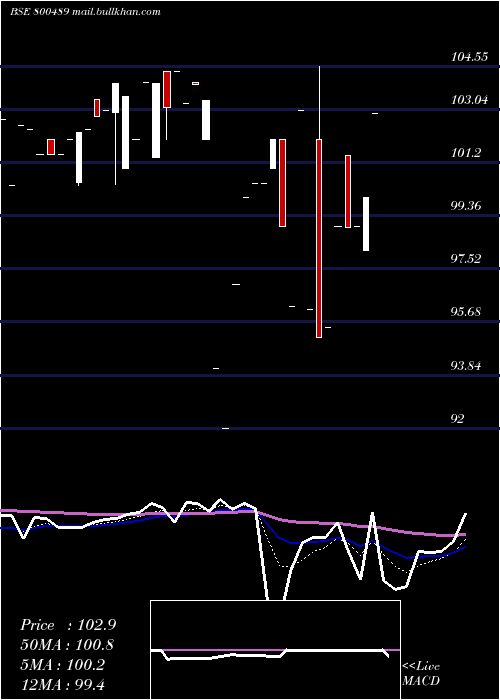
Task: Select the 97.52 price level label
Action: pos(466,258)
